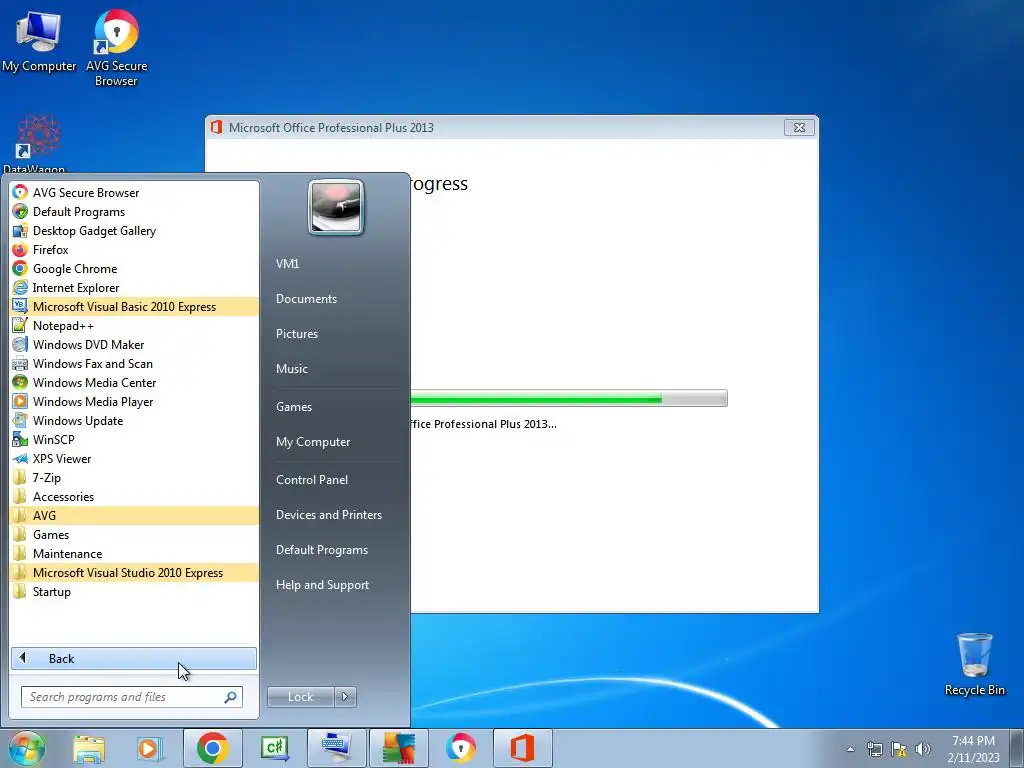Image resolution: width=1024 pixels, height=768 pixels.
Task: Expand the Games folder in All Programs
Action: click(x=134, y=534)
